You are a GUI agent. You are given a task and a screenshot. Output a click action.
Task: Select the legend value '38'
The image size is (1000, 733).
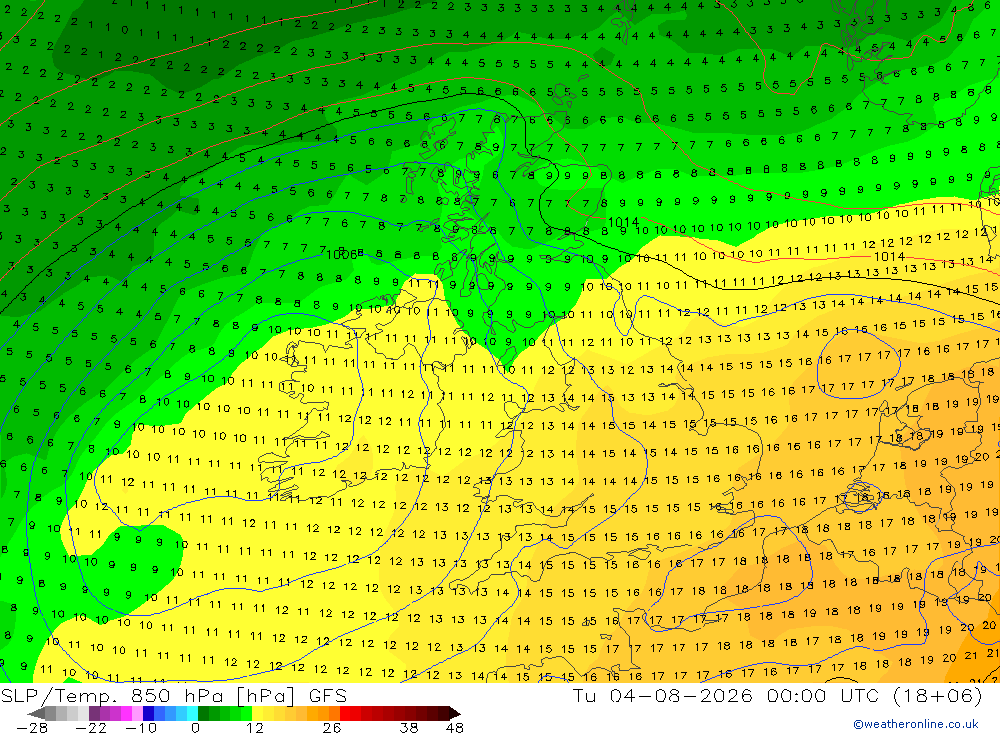409,728
